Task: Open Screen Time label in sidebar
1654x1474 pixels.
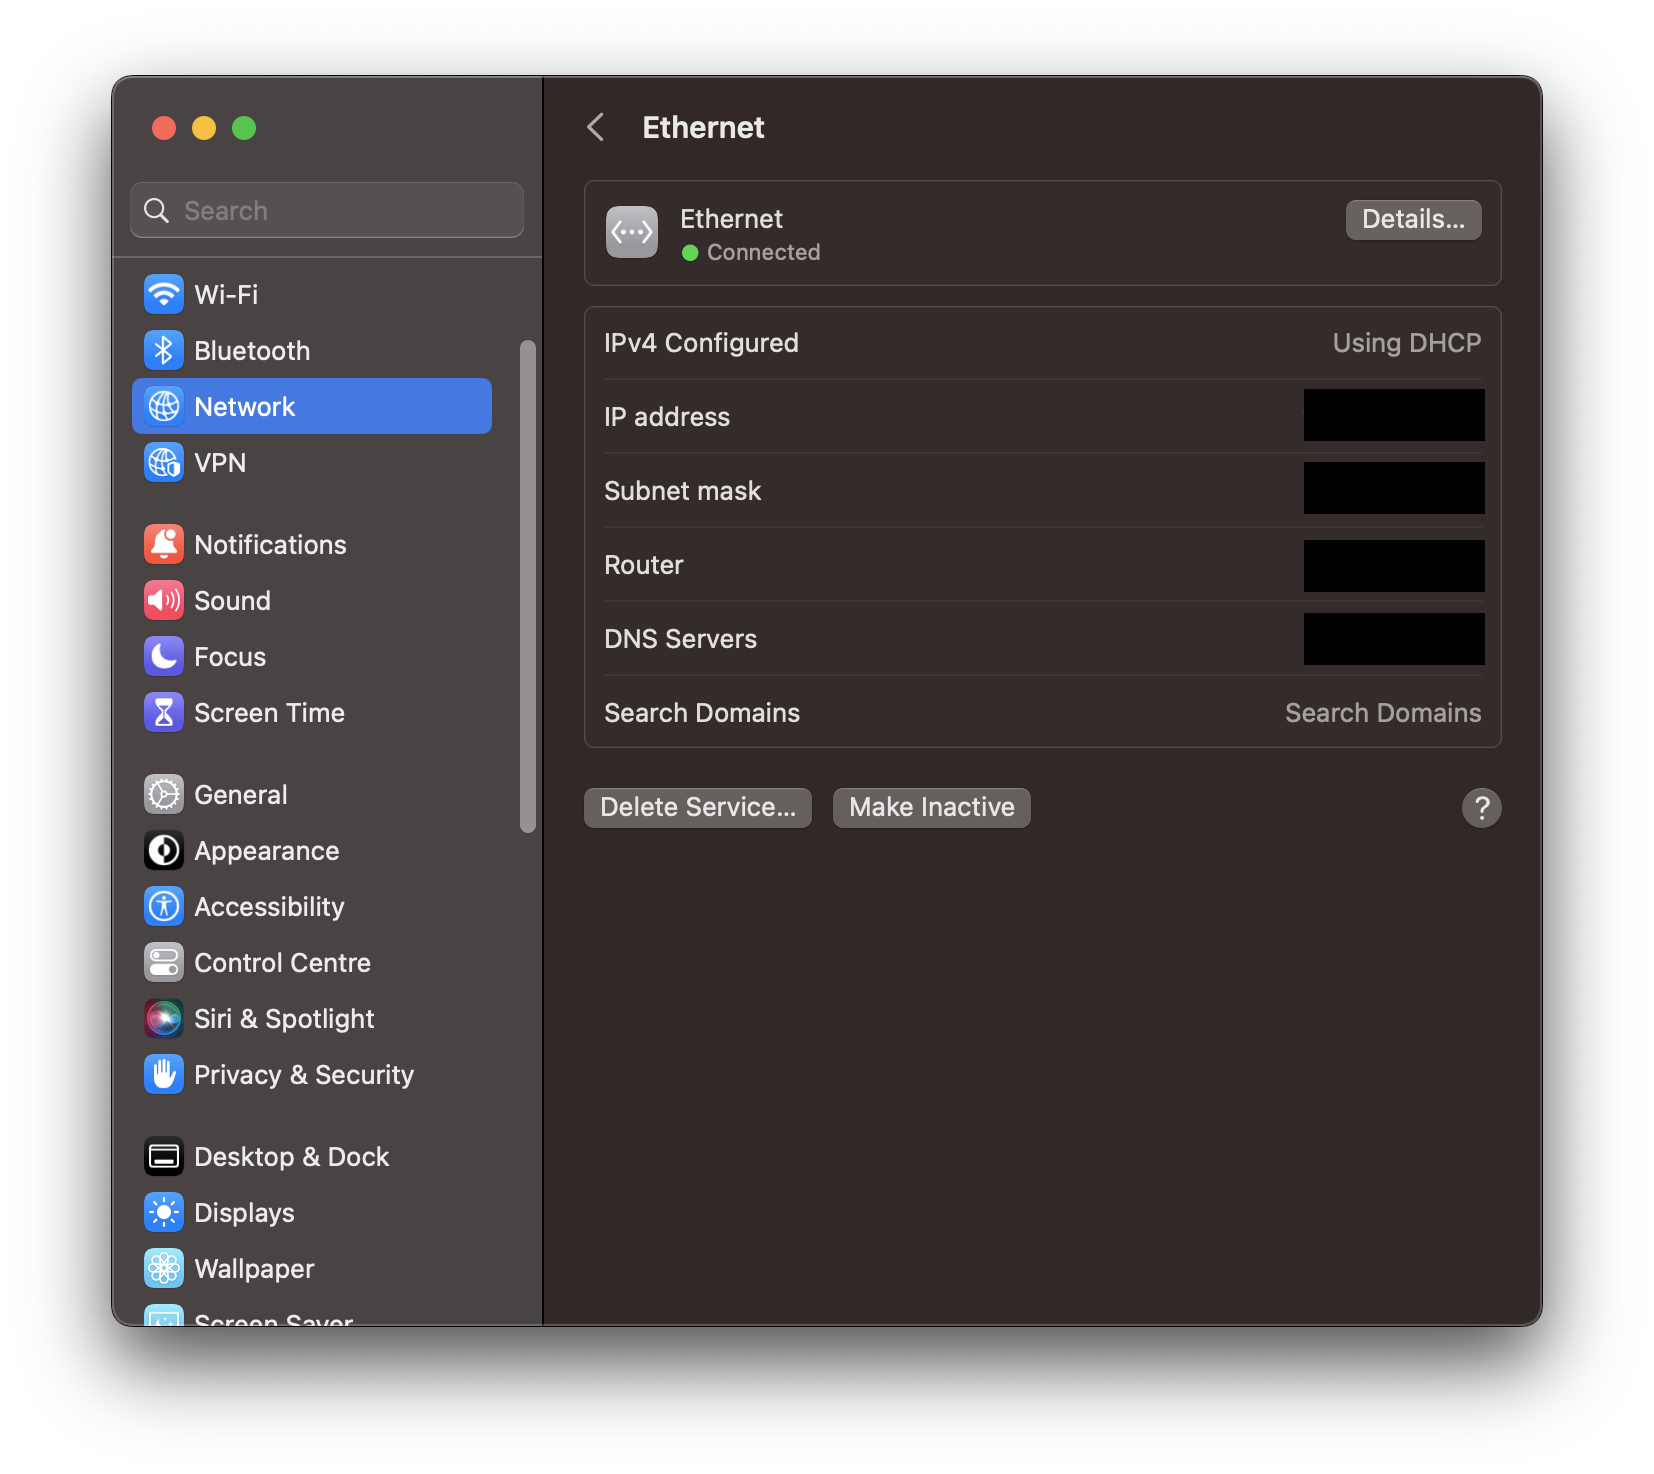Action: 269,712
